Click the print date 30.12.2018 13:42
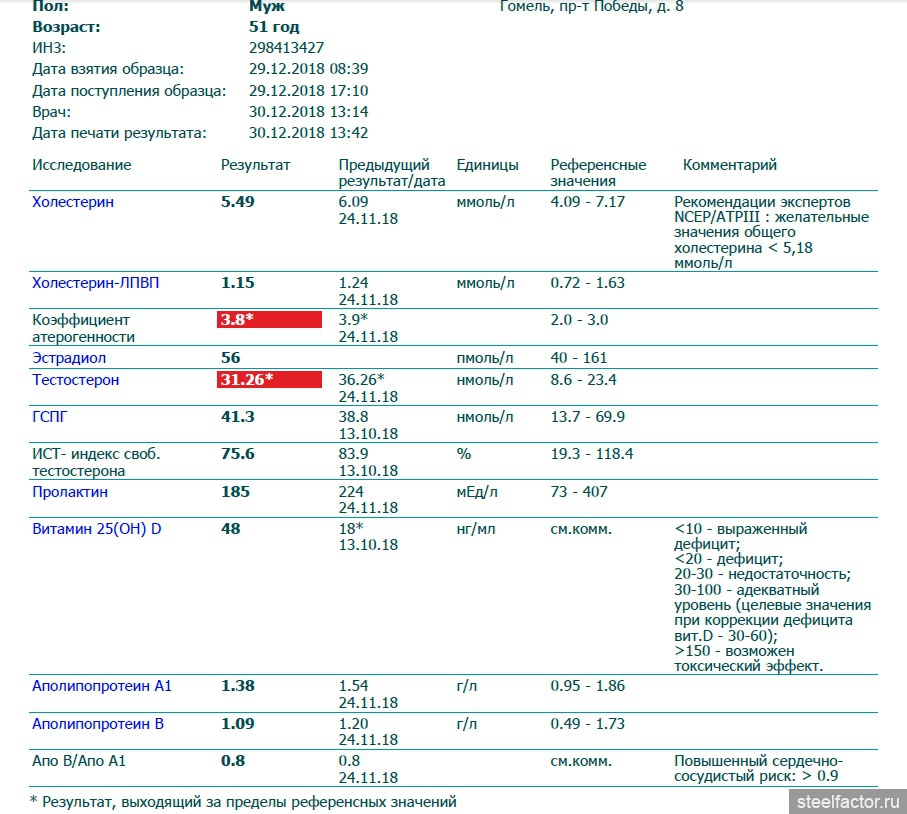The image size is (907, 814). [x=308, y=133]
